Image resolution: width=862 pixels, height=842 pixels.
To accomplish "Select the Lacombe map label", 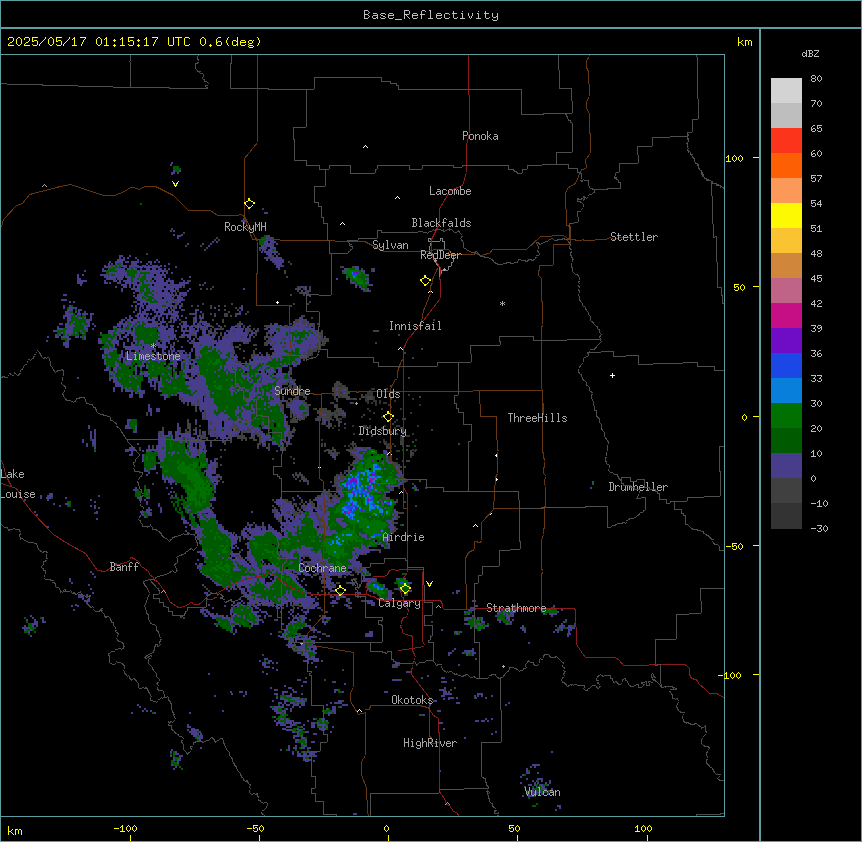I will [450, 191].
